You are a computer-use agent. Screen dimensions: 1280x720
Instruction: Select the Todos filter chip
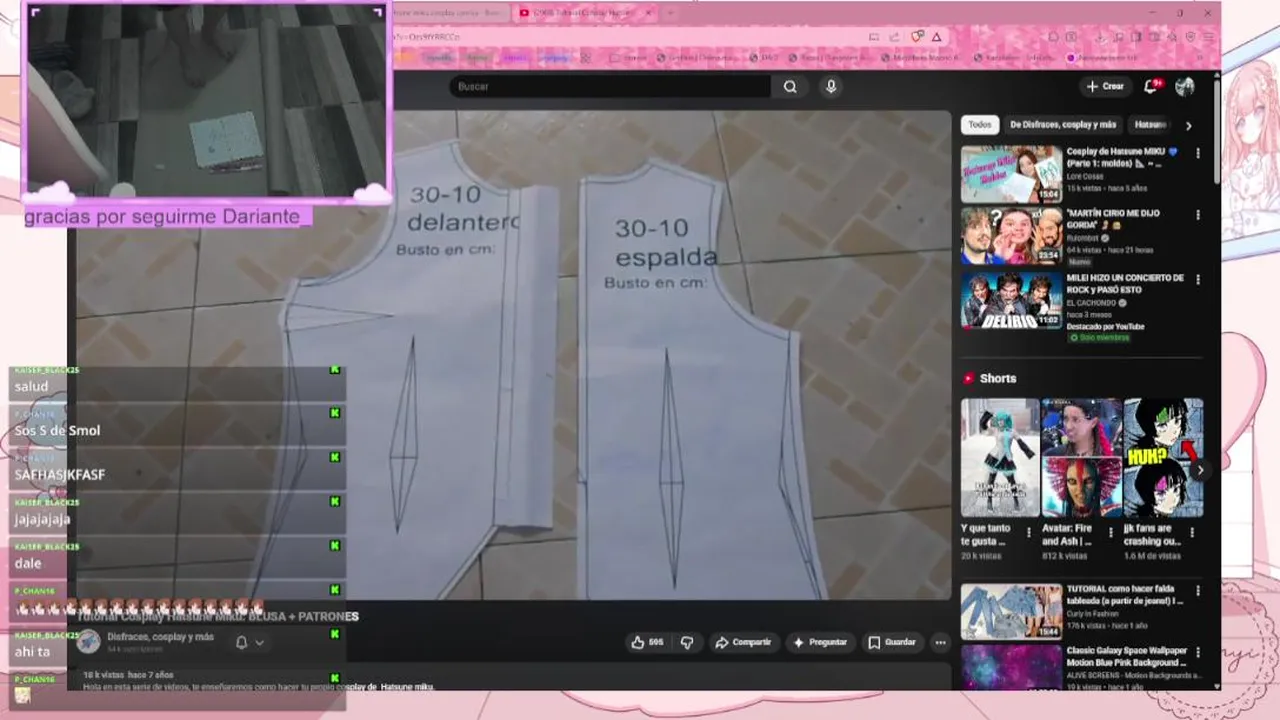point(980,125)
